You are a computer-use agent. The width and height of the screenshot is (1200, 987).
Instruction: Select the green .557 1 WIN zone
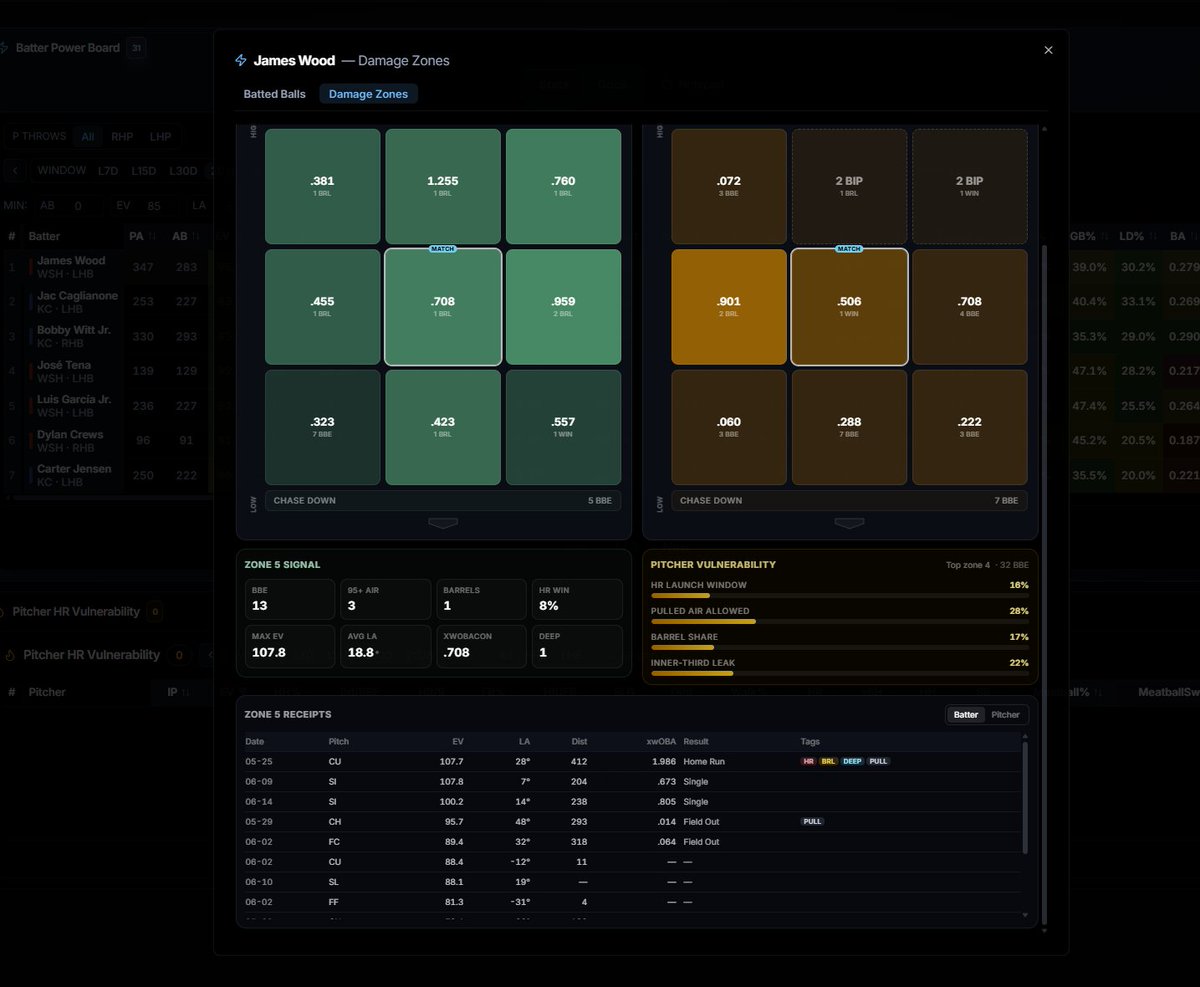click(563, 428)
